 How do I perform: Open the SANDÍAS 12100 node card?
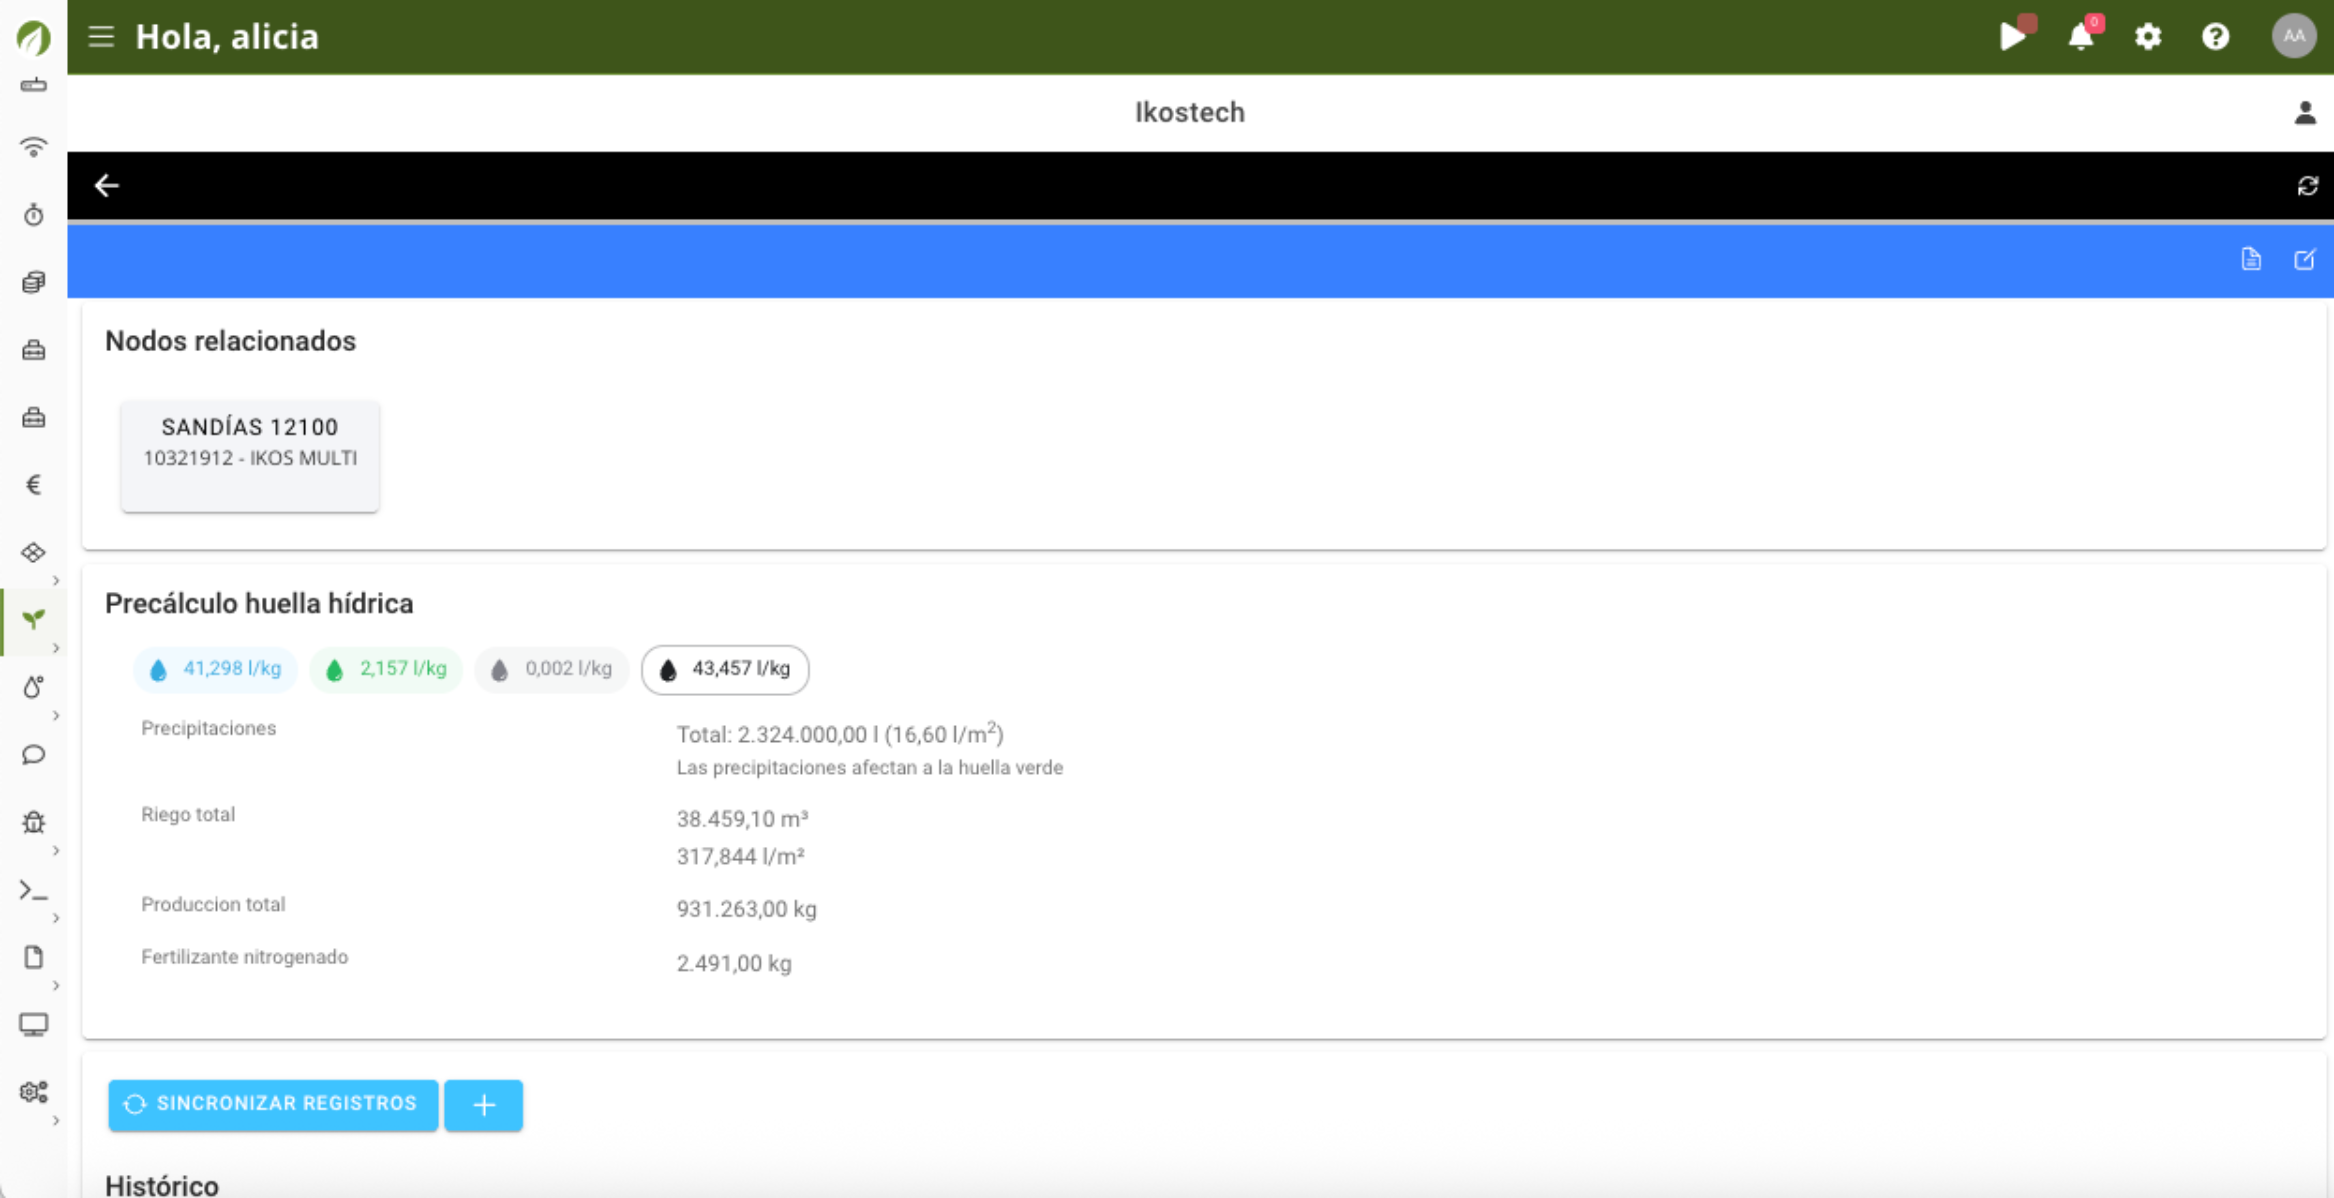pyautogui.click(x=250, y=455)
